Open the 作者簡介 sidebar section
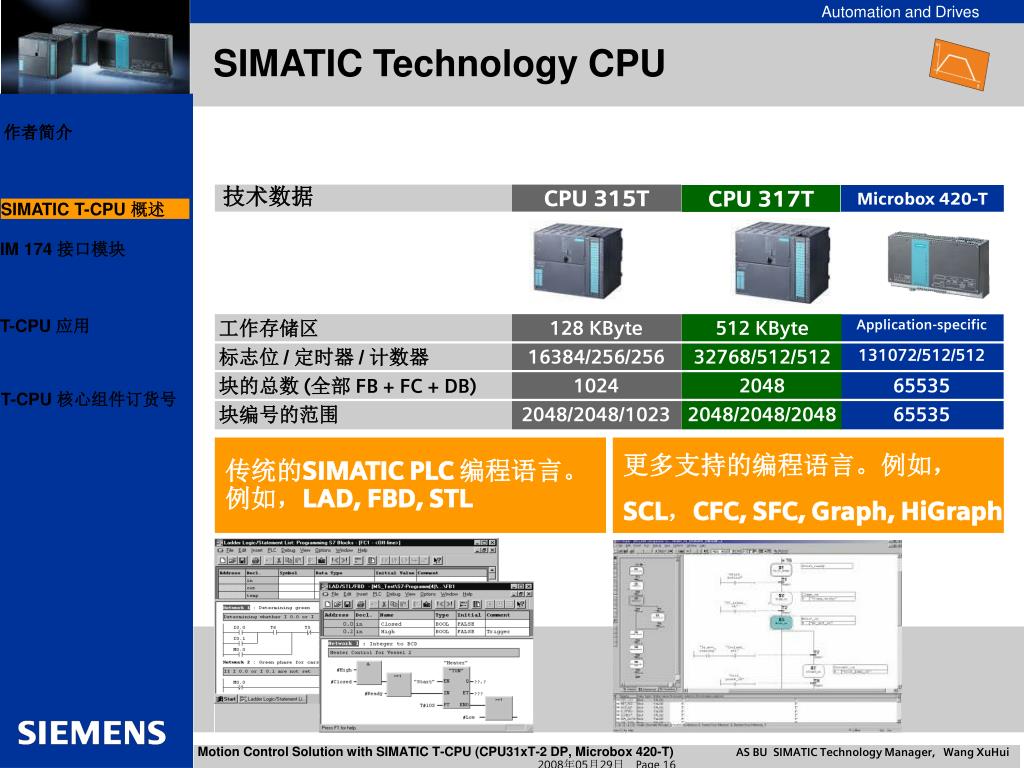The width and height of the screenshot is (1024, 768). [x=37, y=133]
